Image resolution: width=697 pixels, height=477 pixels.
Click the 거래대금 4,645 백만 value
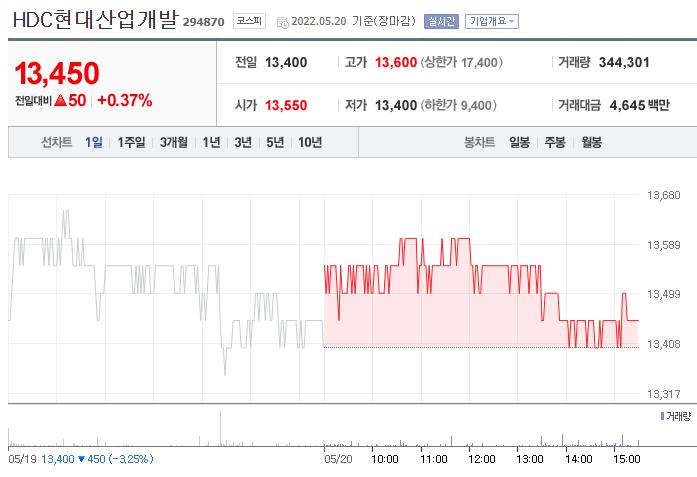click(x=639, y=105)
